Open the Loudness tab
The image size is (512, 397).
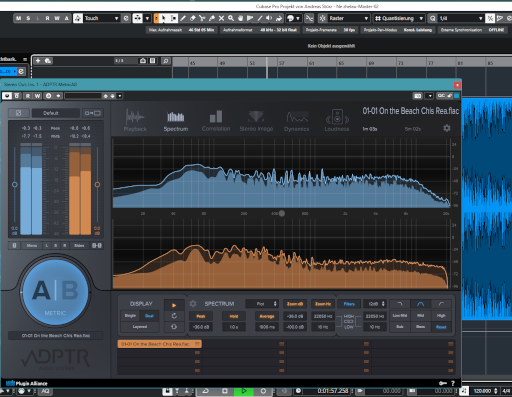337,120
